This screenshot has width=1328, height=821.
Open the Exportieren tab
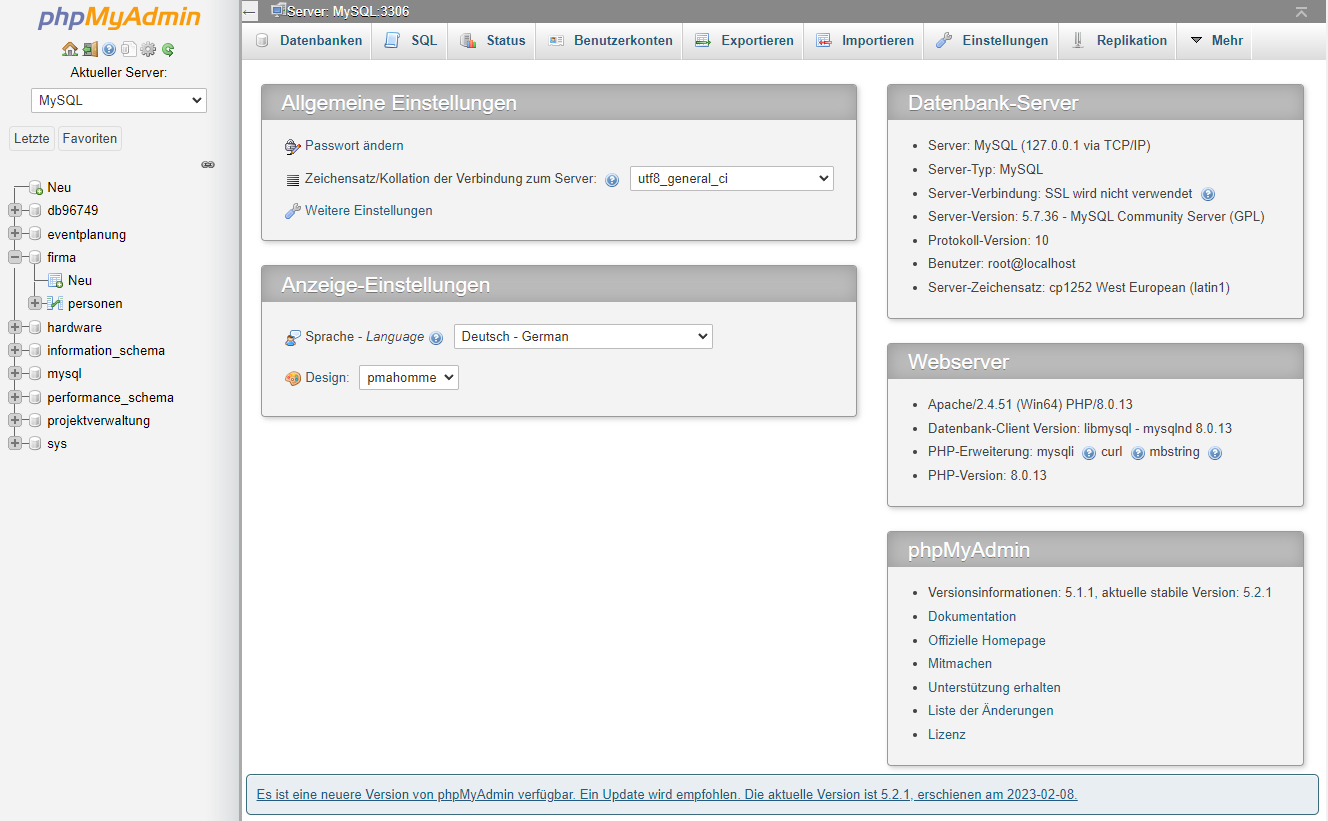tap(744, 41)
